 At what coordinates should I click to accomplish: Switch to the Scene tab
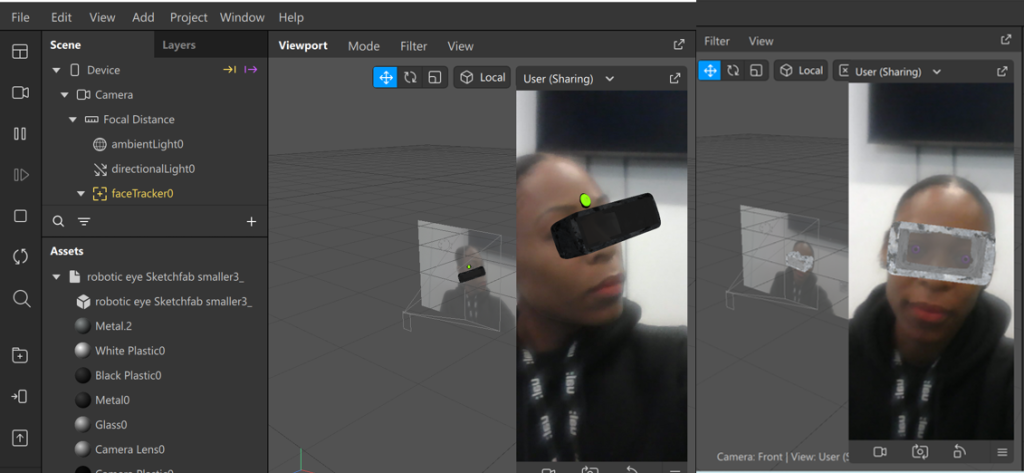pyautogui.click(x=65, y=45)
